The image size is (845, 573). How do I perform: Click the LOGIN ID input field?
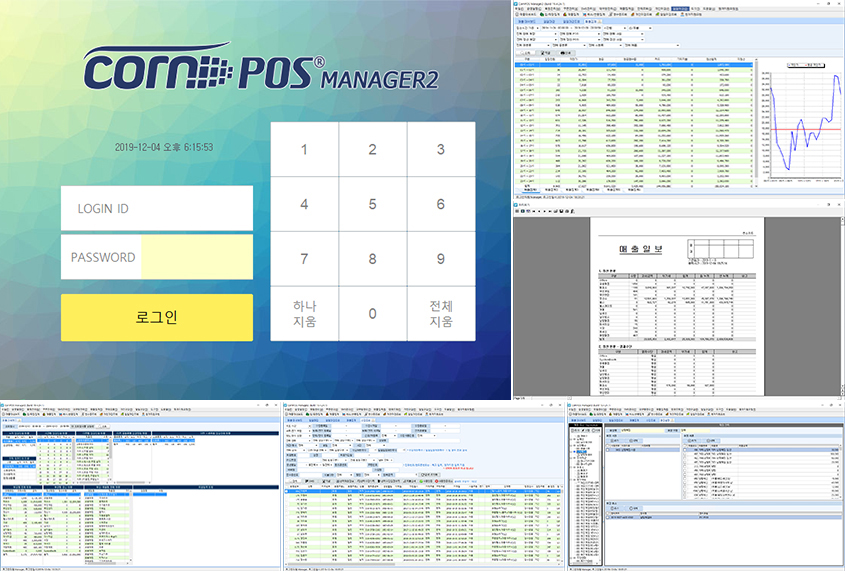157,208
